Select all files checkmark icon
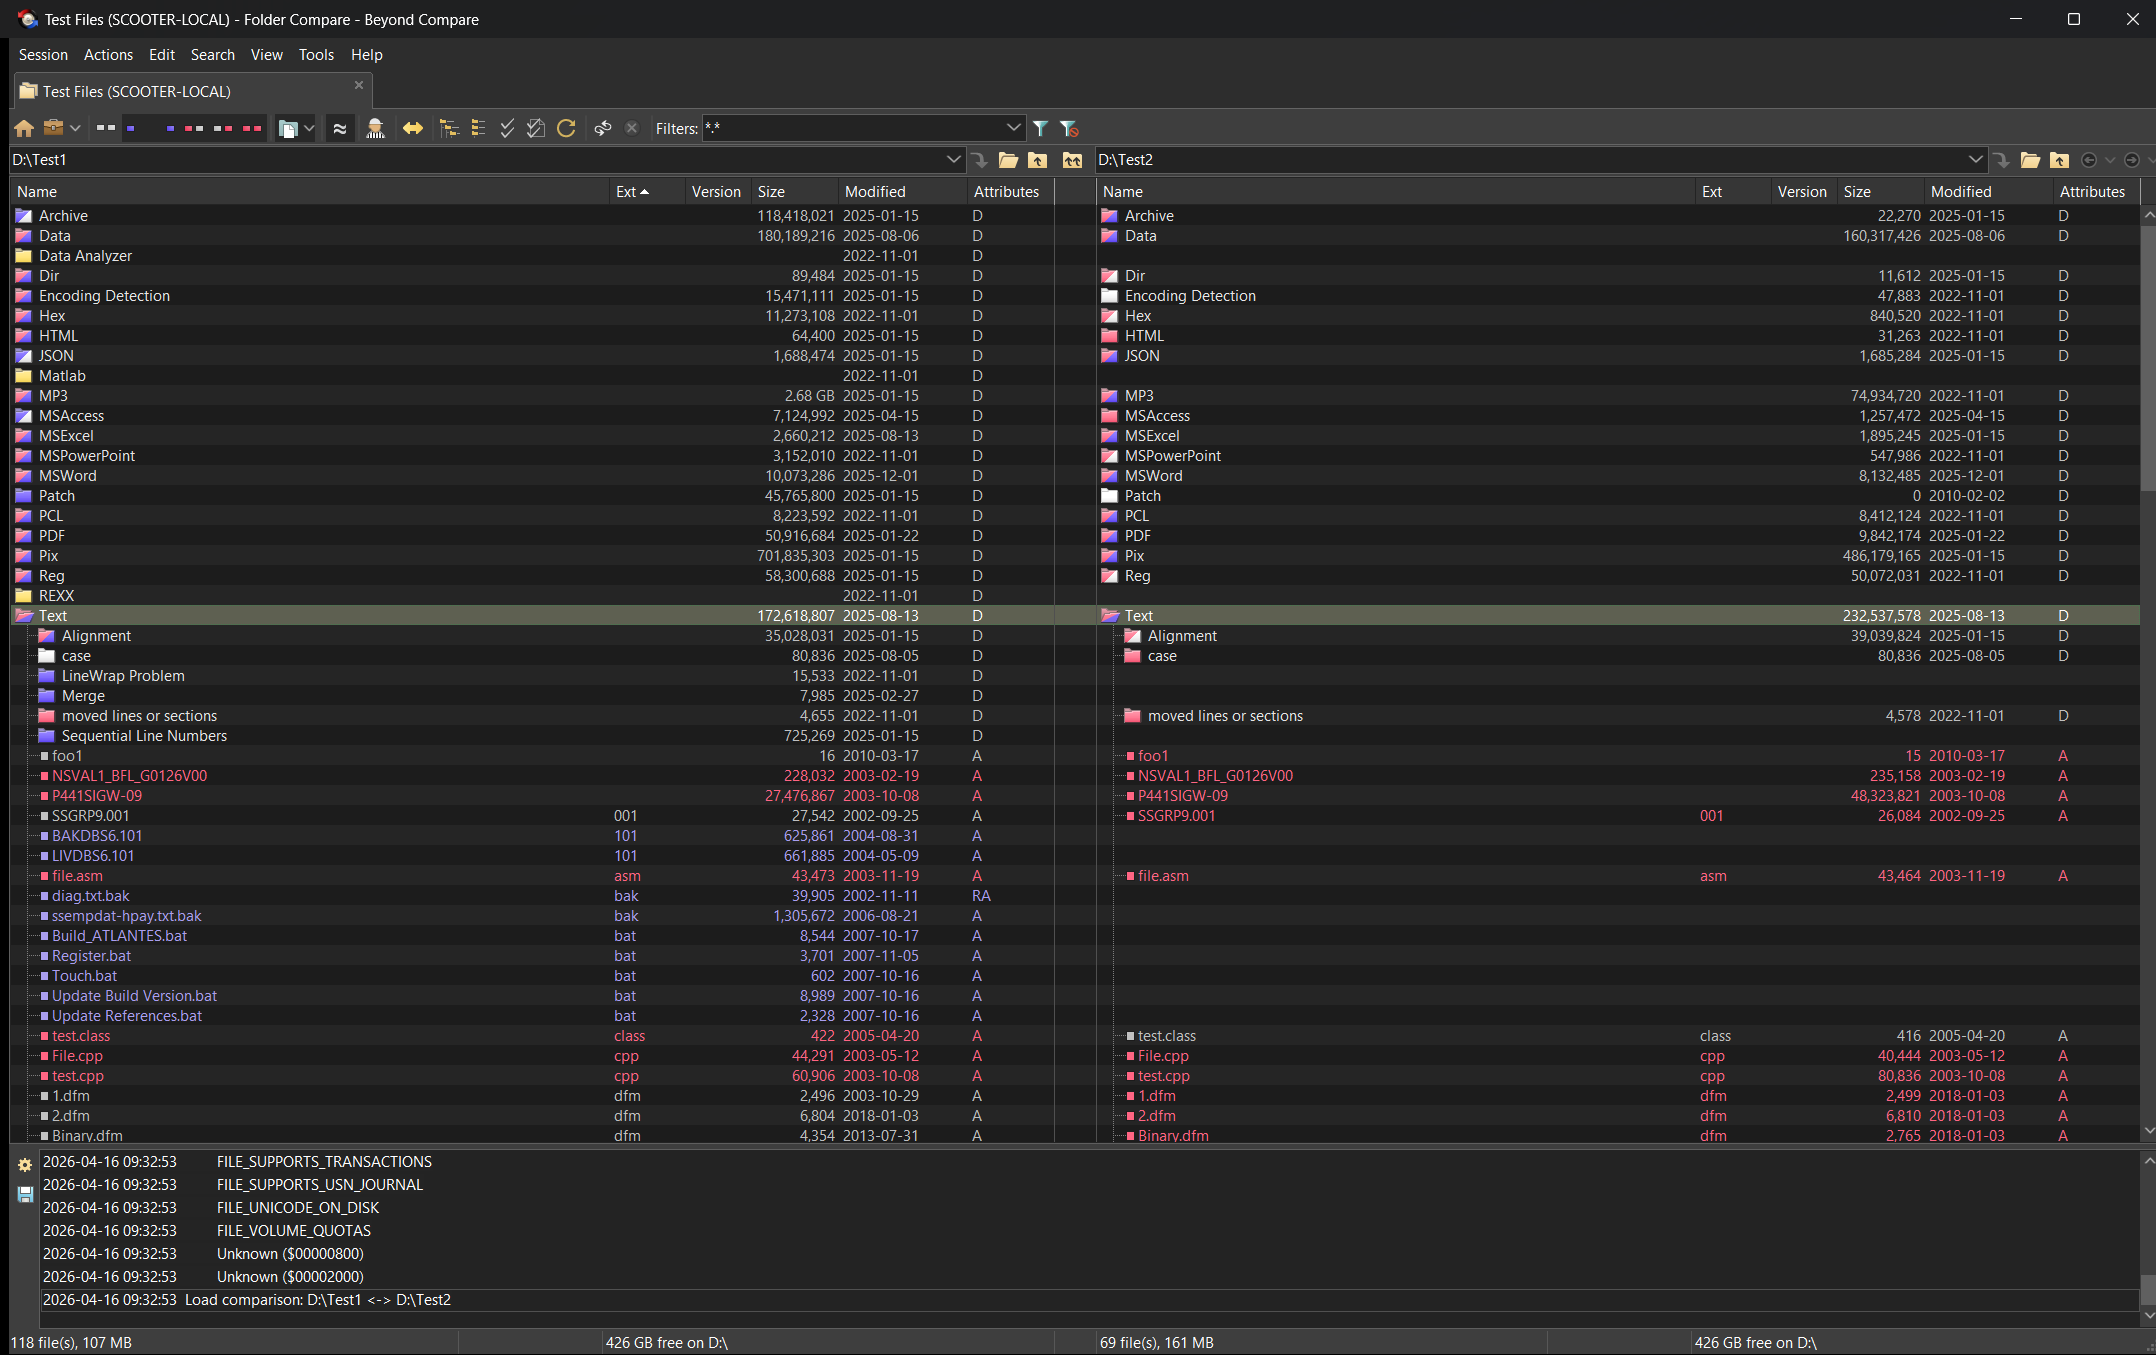Image resolution: width=2156 pixels, height=1355 pixels. pyautogui.click(x=507, y=128)
